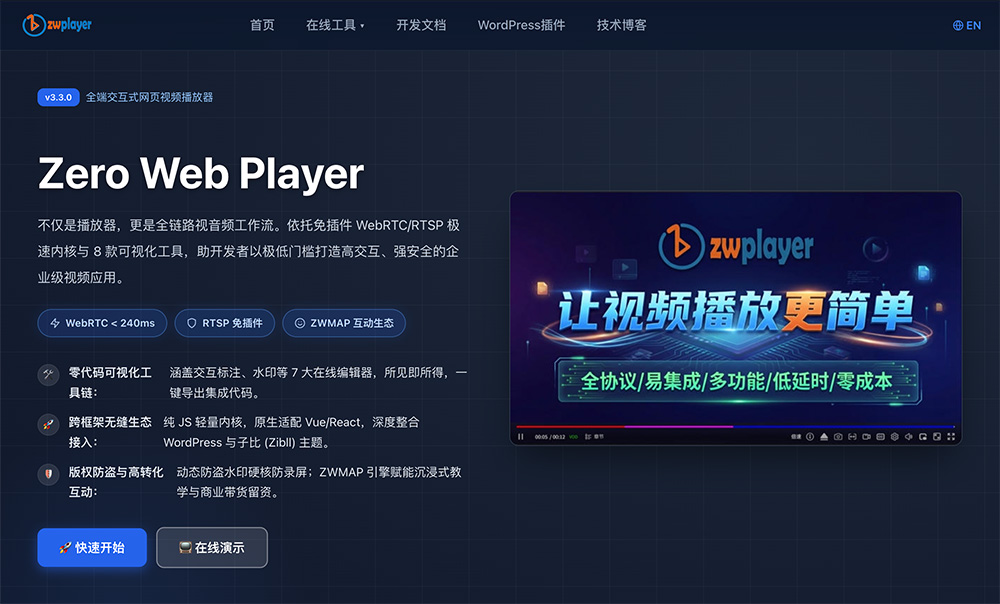Take a snapshot with the camera icon

click(838, 437)
